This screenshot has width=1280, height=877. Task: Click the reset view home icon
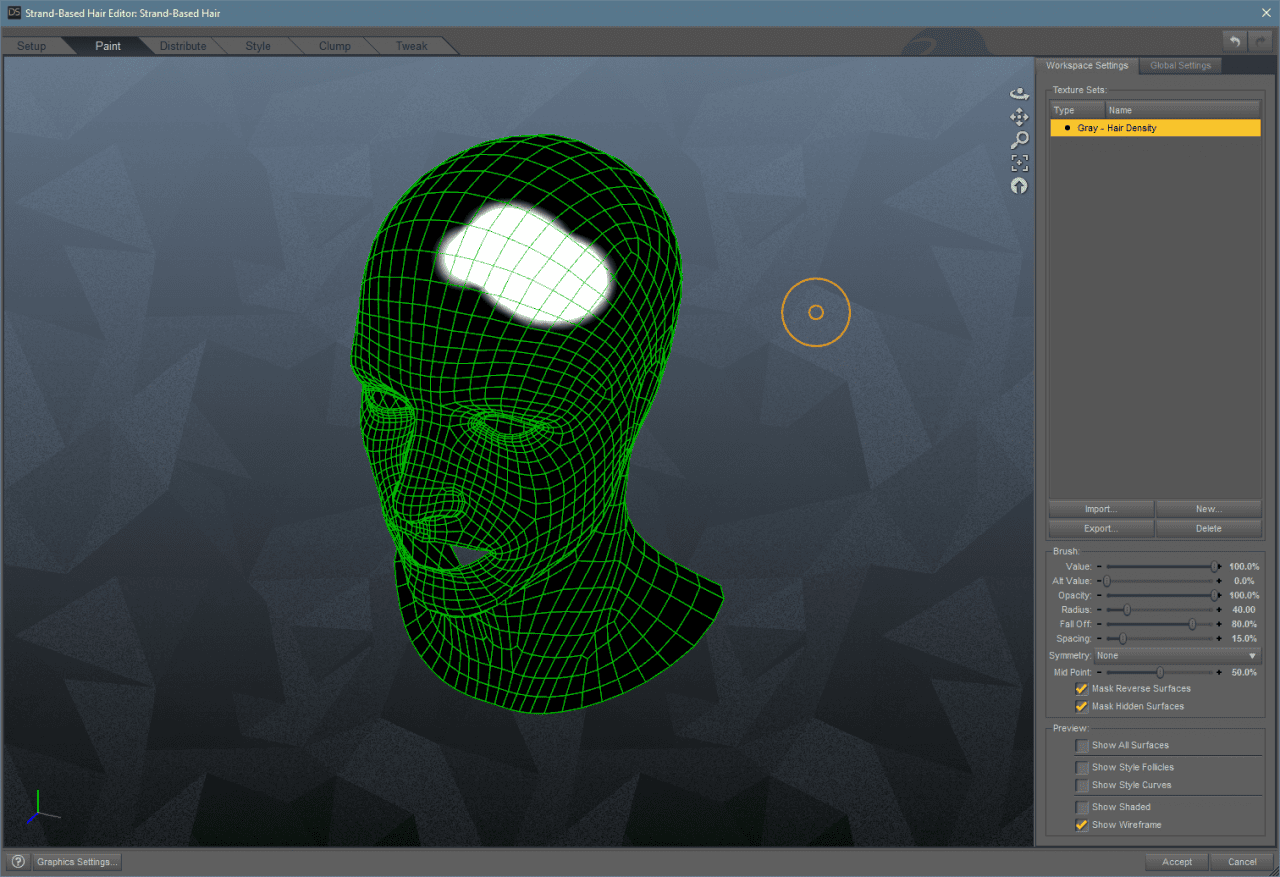1019,185
